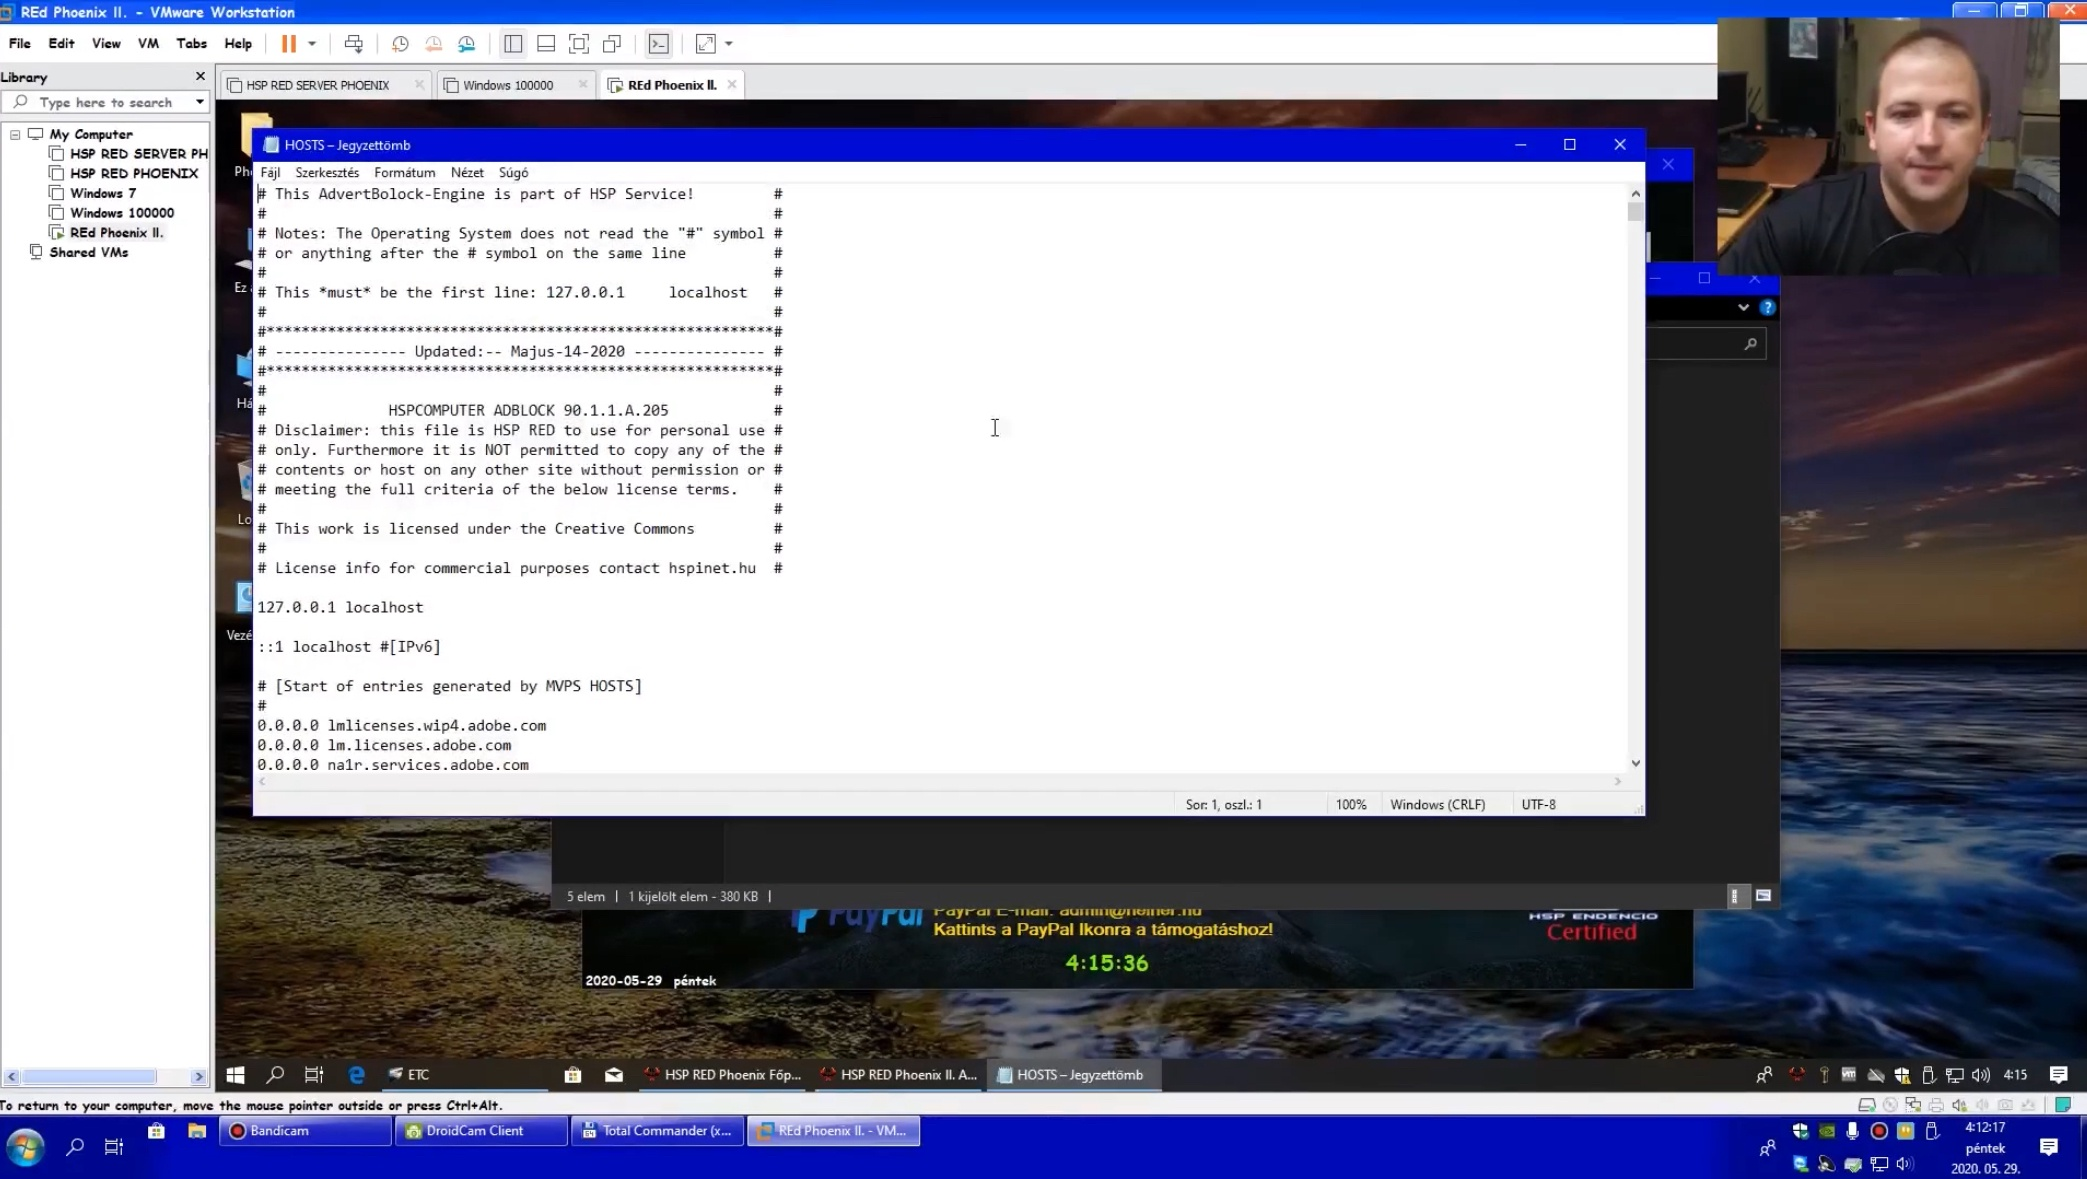Send Ctrl+Alt+Del to the virtual machine
Image resolution: width=2087 pixels, height=1179 pixels.
(353, 44)
